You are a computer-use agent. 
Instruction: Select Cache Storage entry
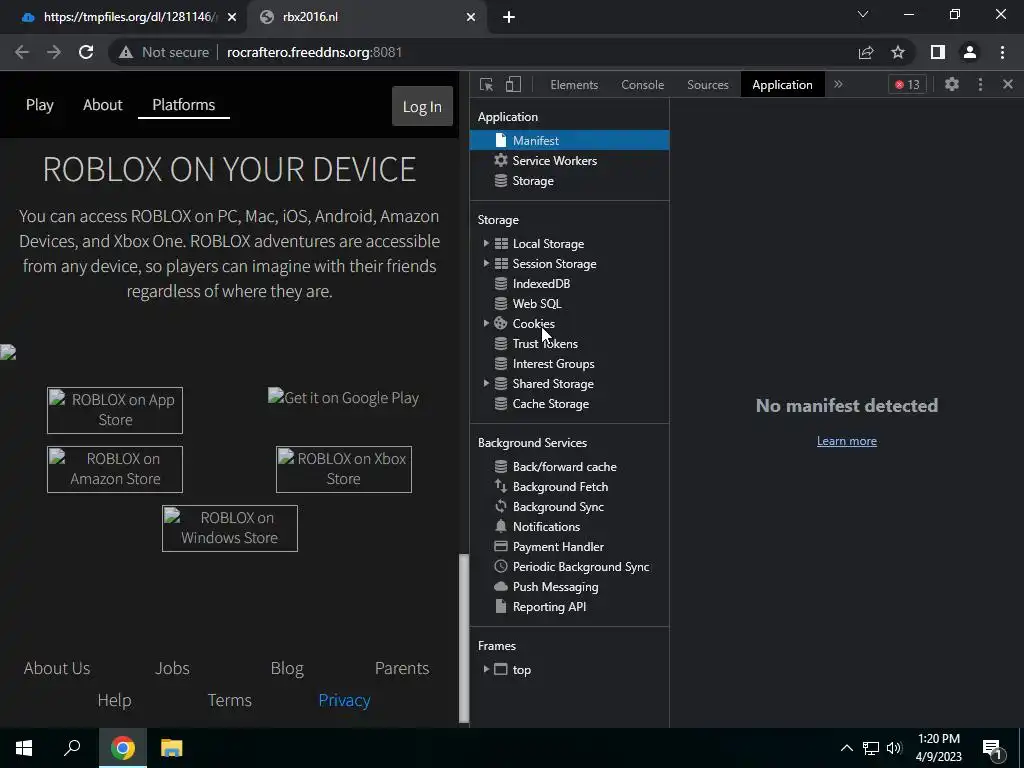[x=551, y=404]
